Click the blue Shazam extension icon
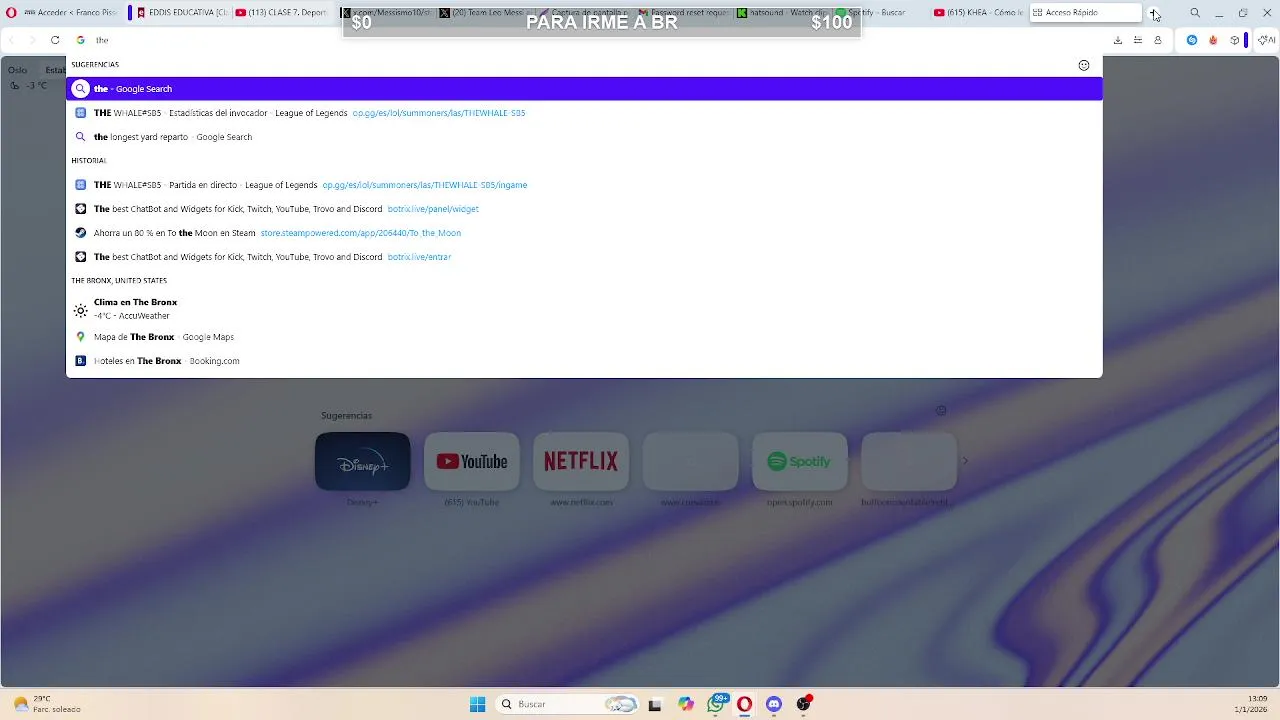1280x720 pixels. click(1192, 40)
